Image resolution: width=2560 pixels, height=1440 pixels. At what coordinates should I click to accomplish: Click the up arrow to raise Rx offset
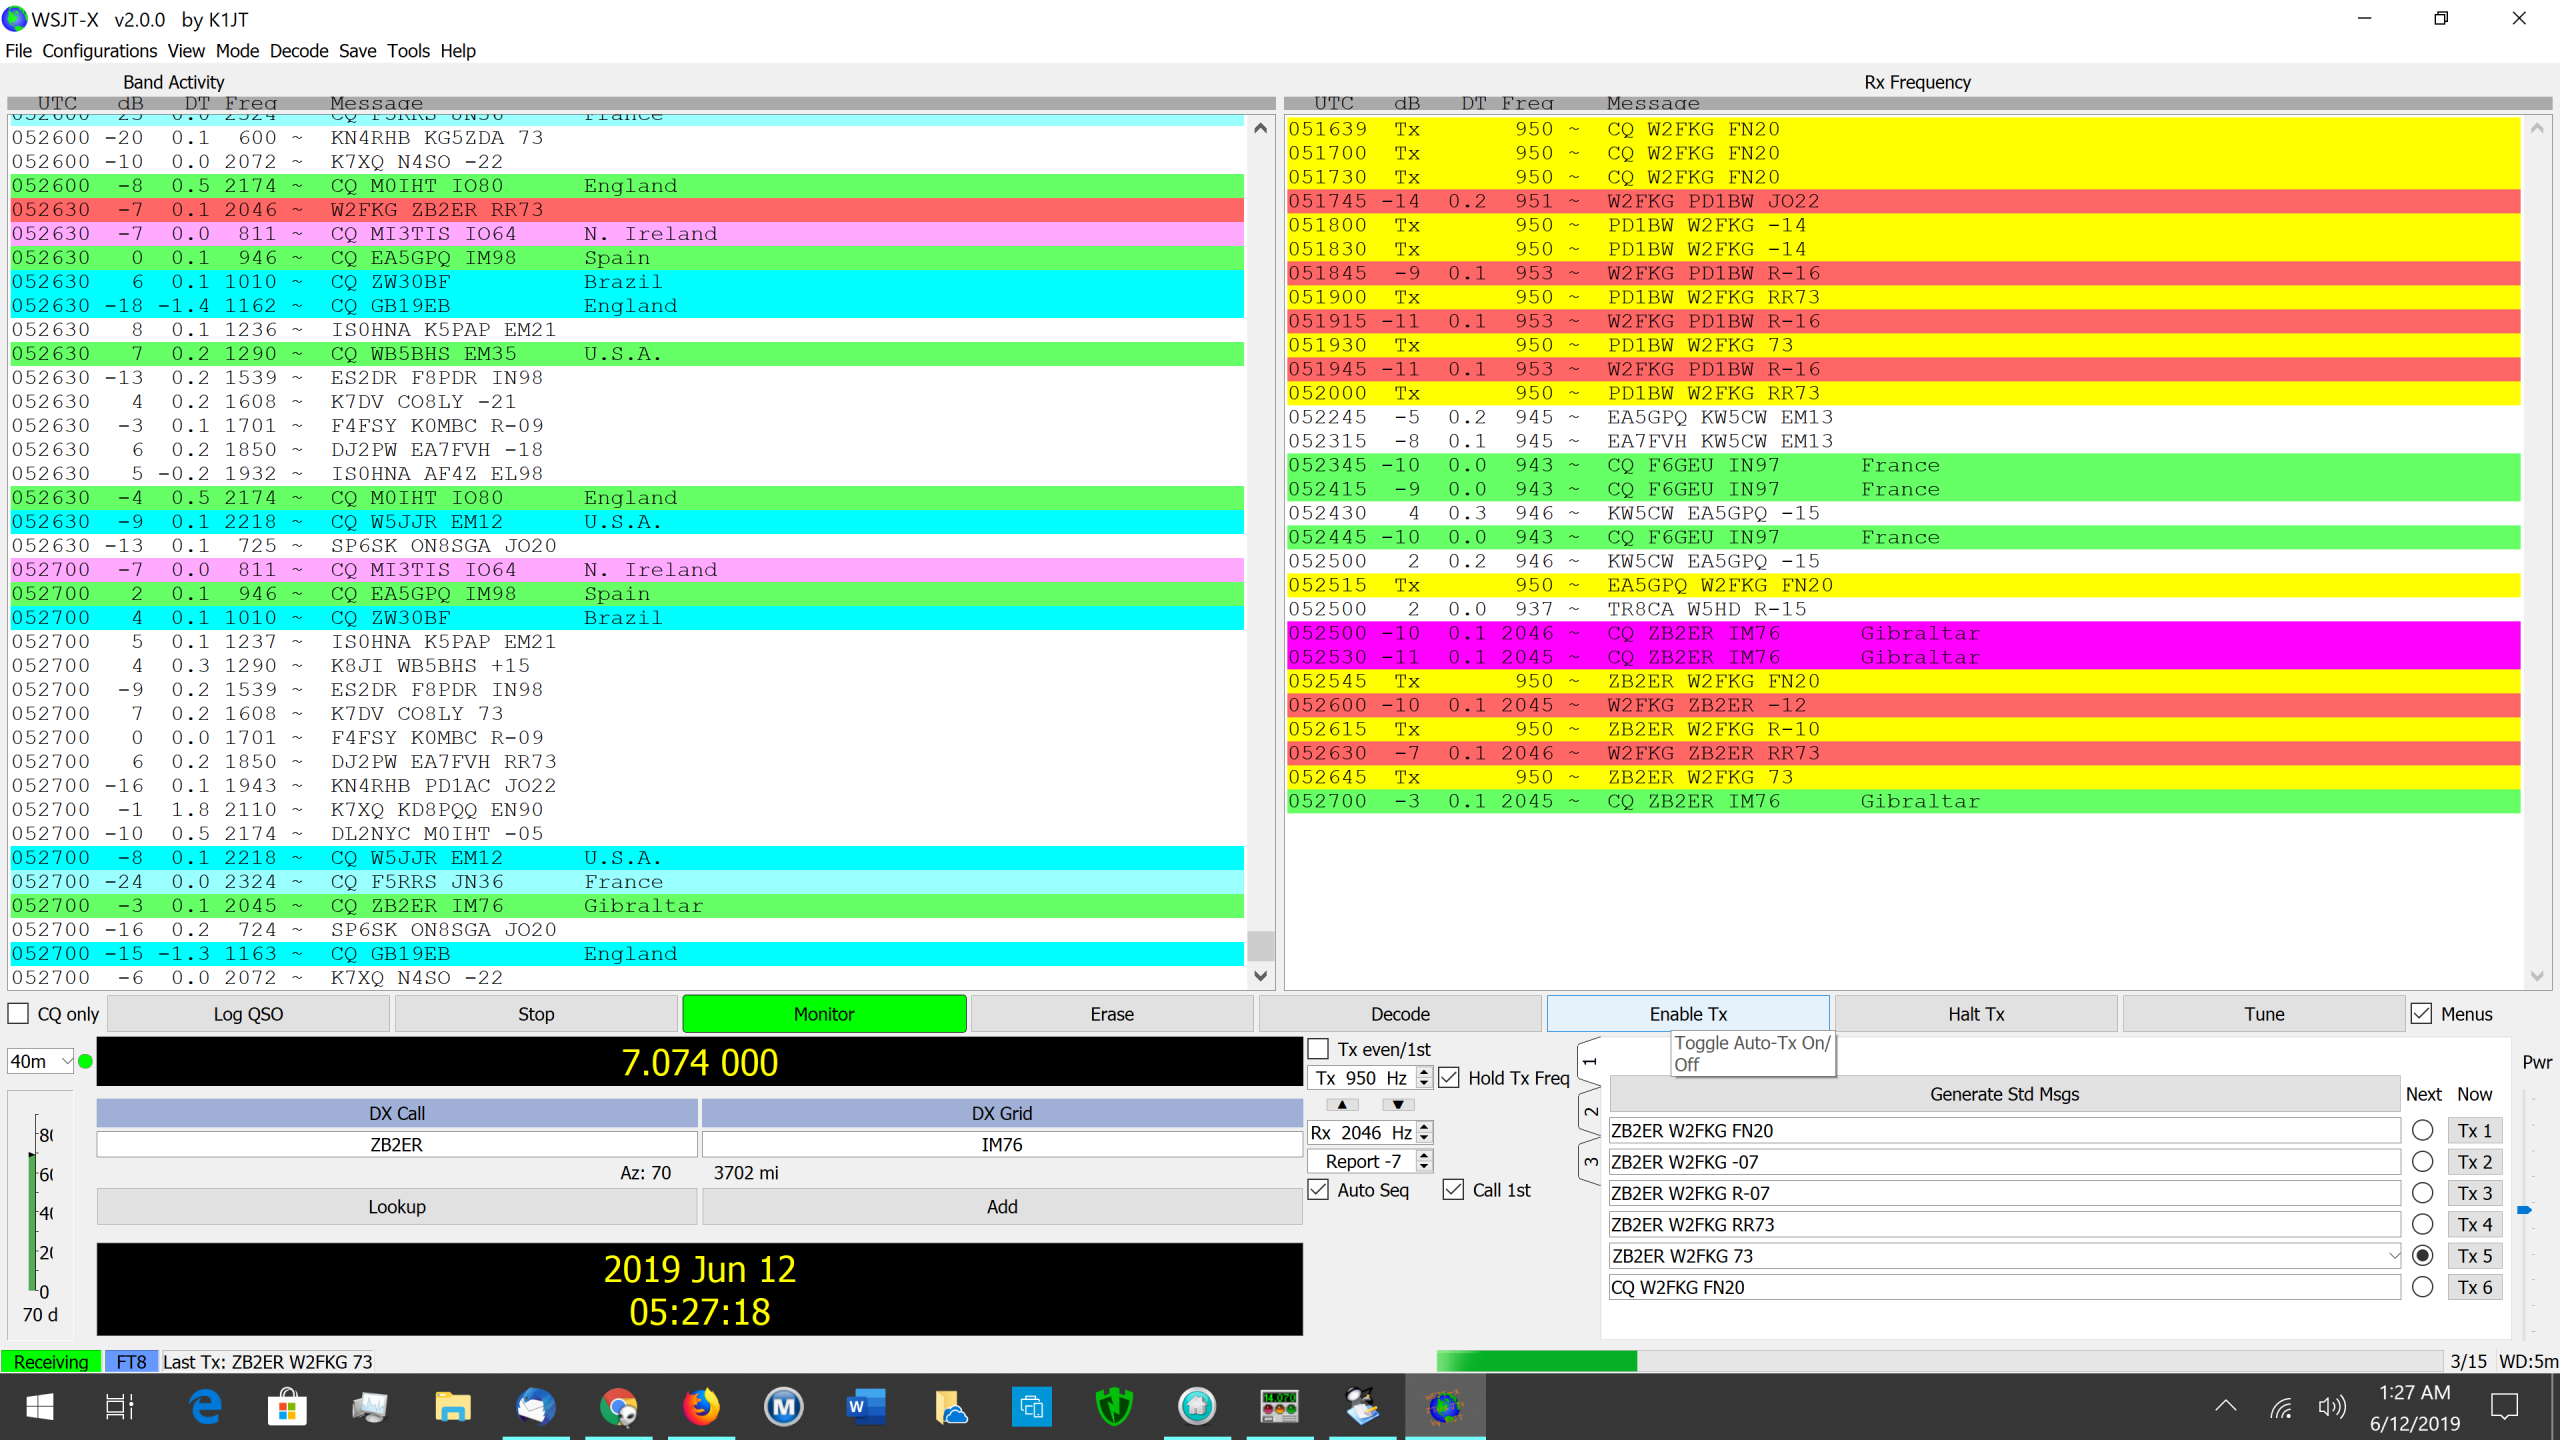pos(1342,1104)
